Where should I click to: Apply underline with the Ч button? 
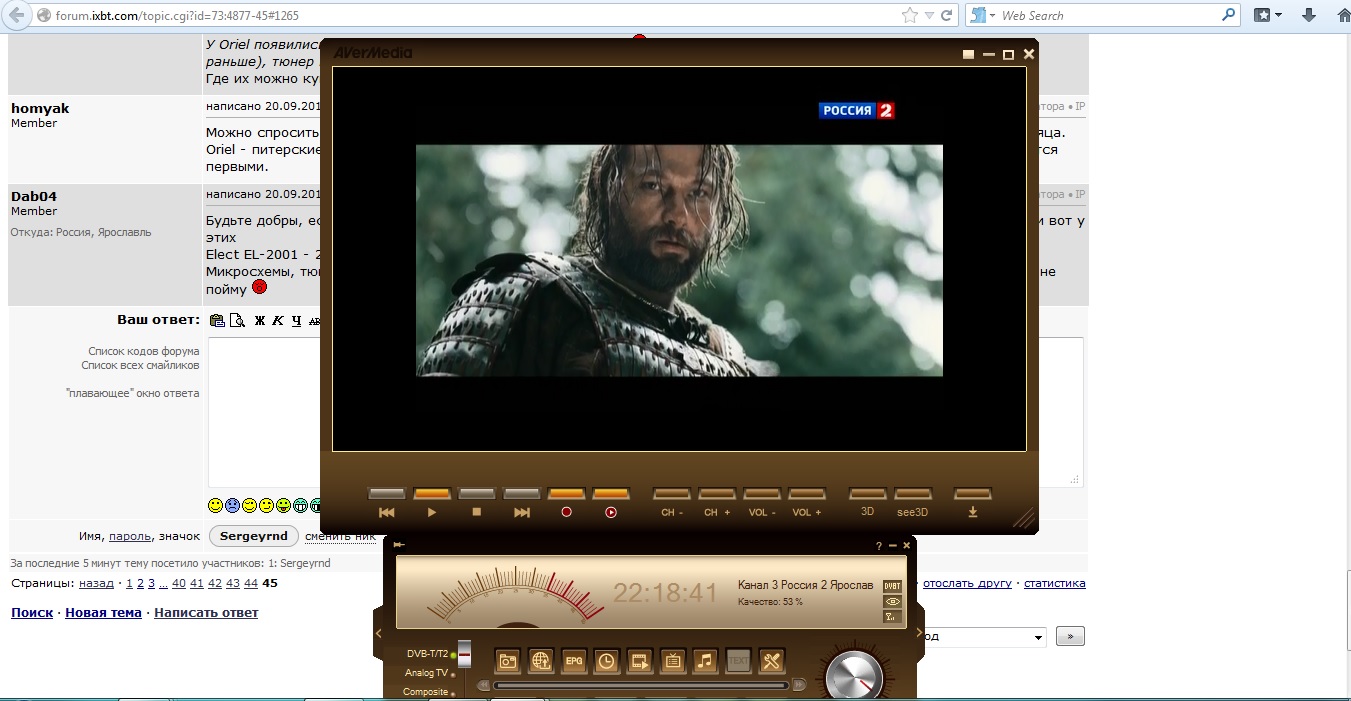pos(296,321)
